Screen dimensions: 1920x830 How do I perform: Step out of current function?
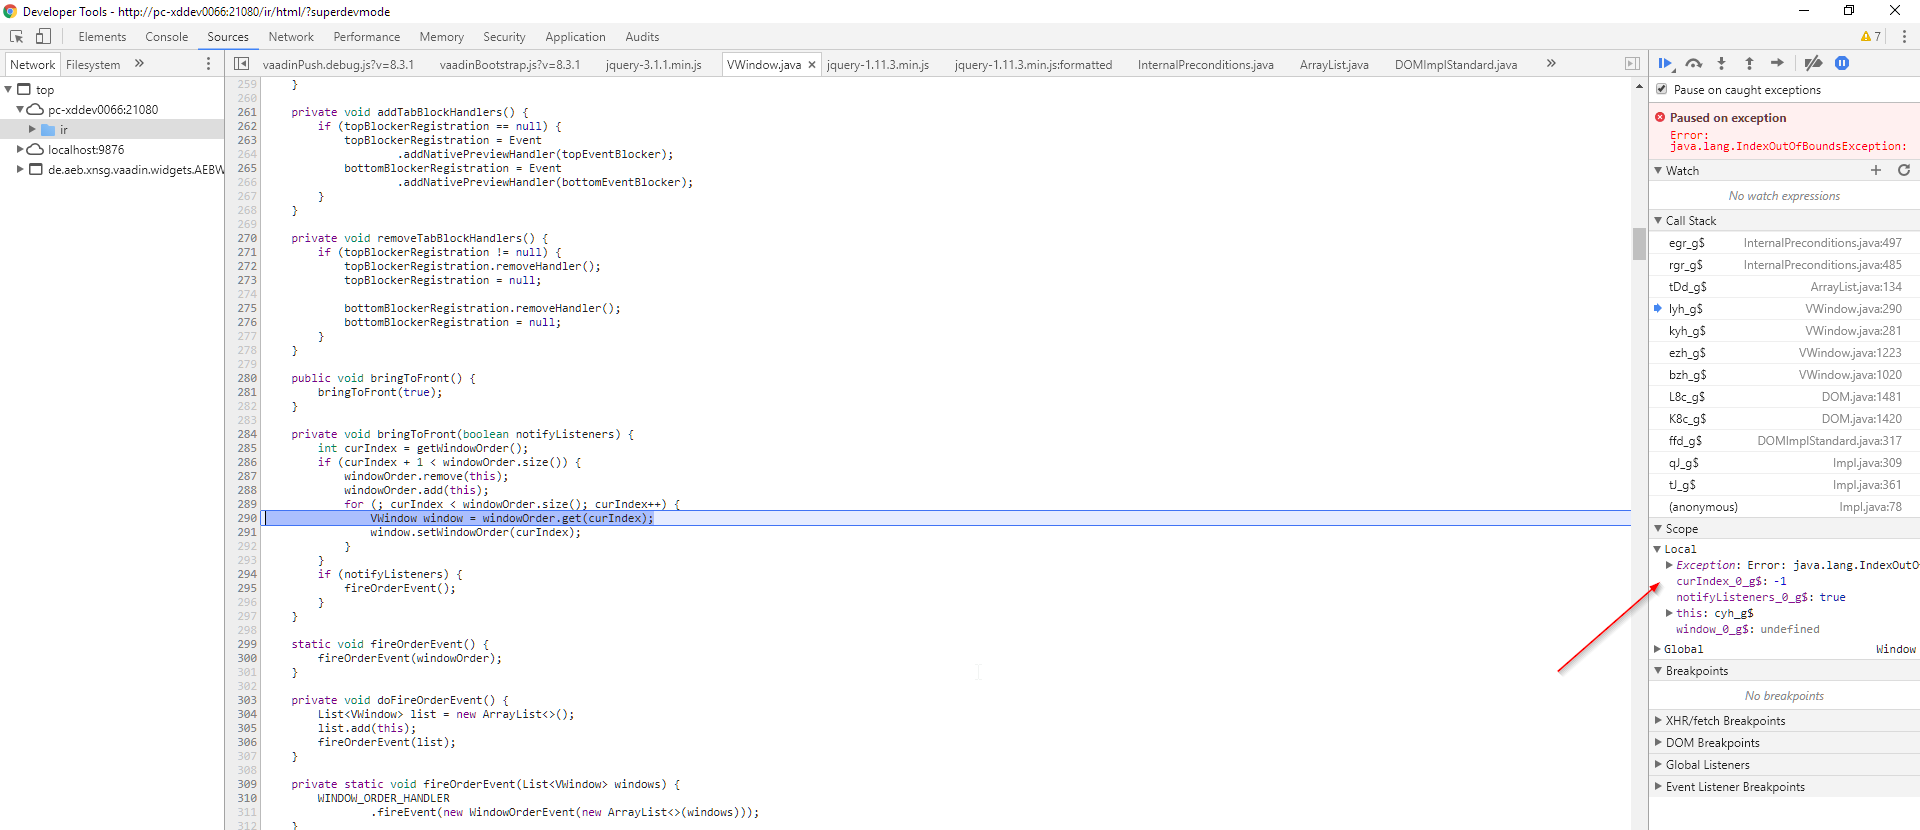pyautogui.click(x=1749, y=63)
